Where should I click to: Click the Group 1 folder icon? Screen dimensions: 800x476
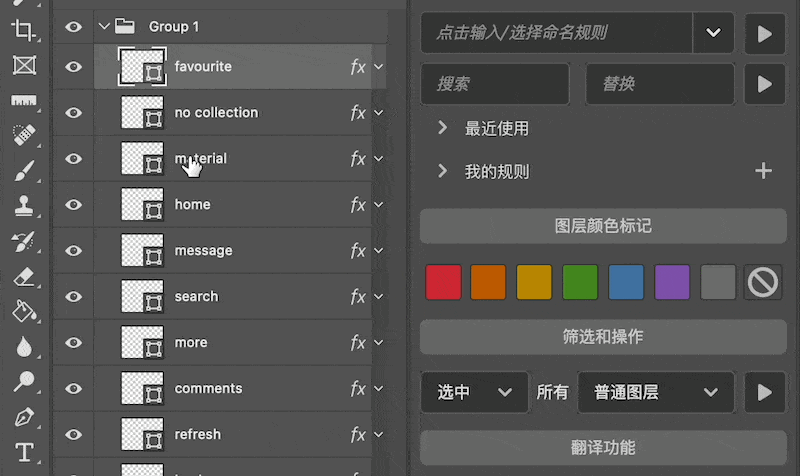[x=125, y=26]
